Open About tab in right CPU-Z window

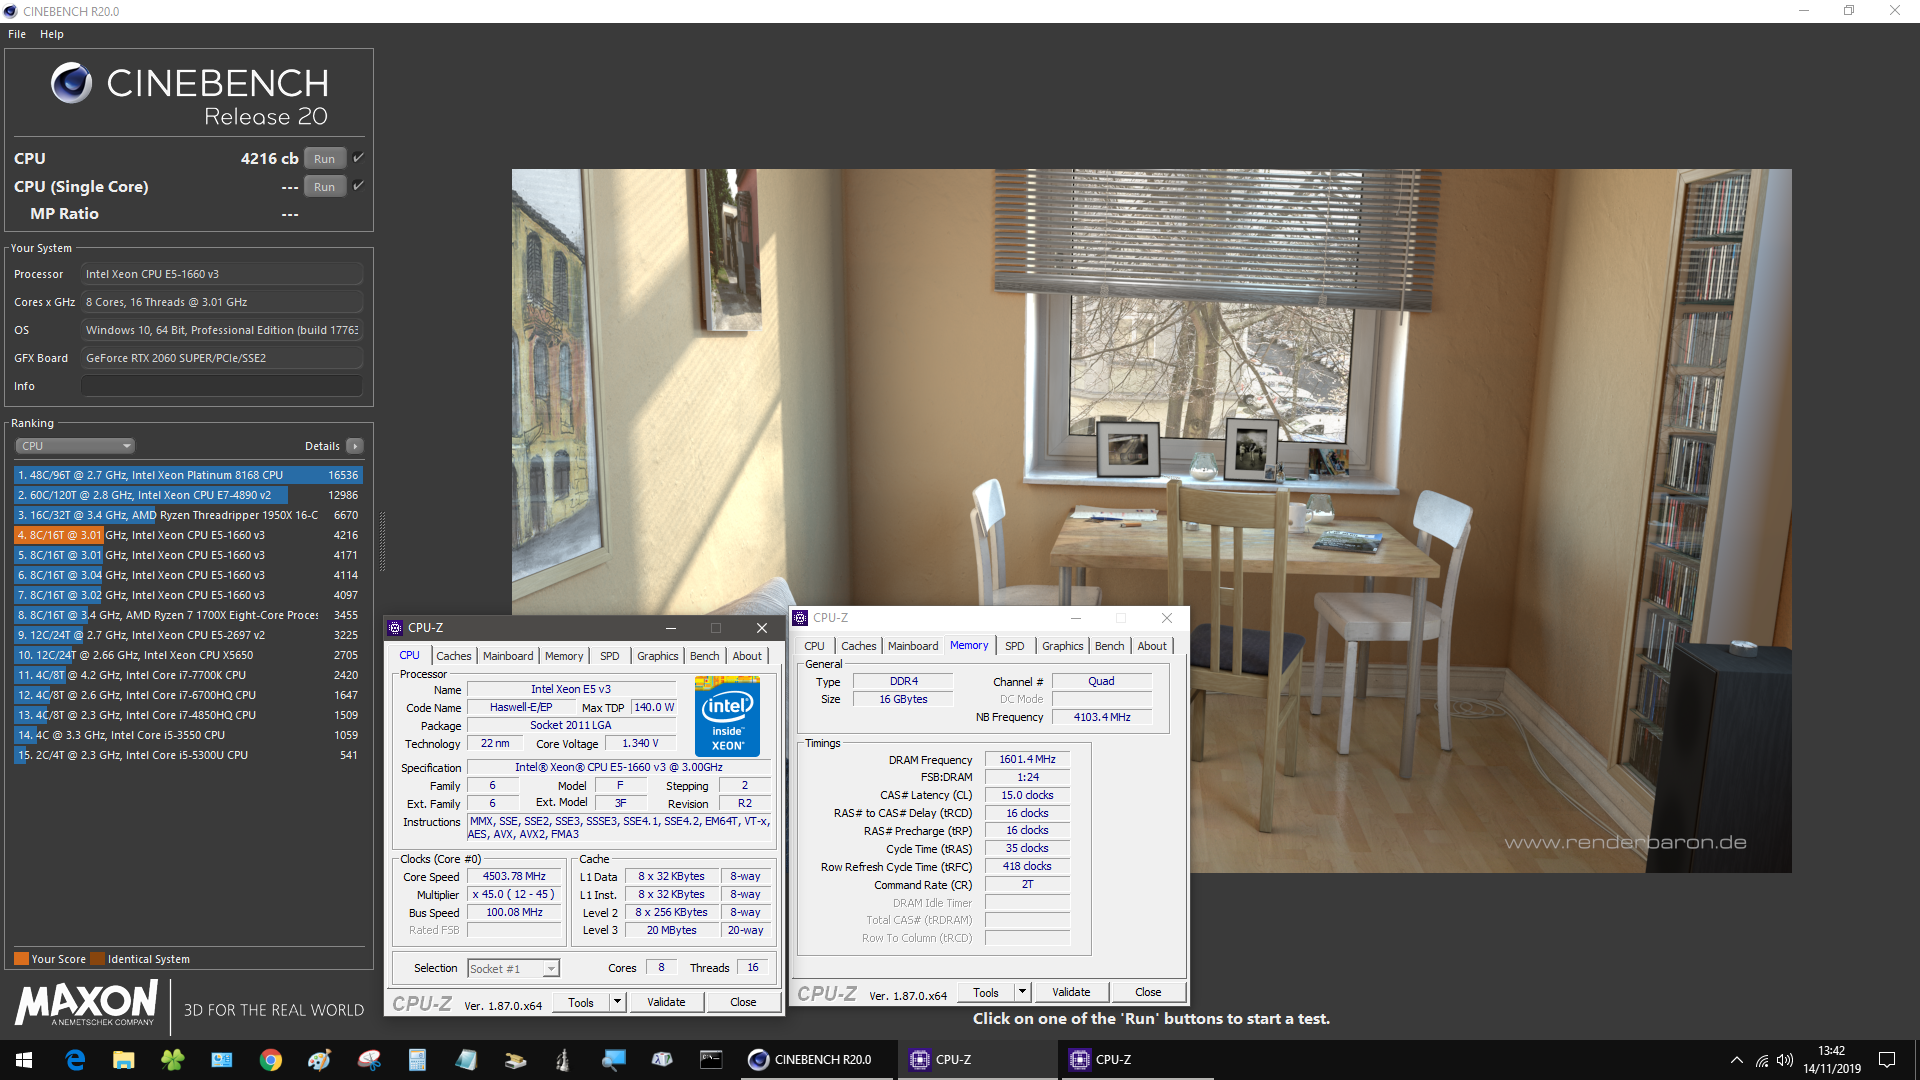(x=1152, y=646)
